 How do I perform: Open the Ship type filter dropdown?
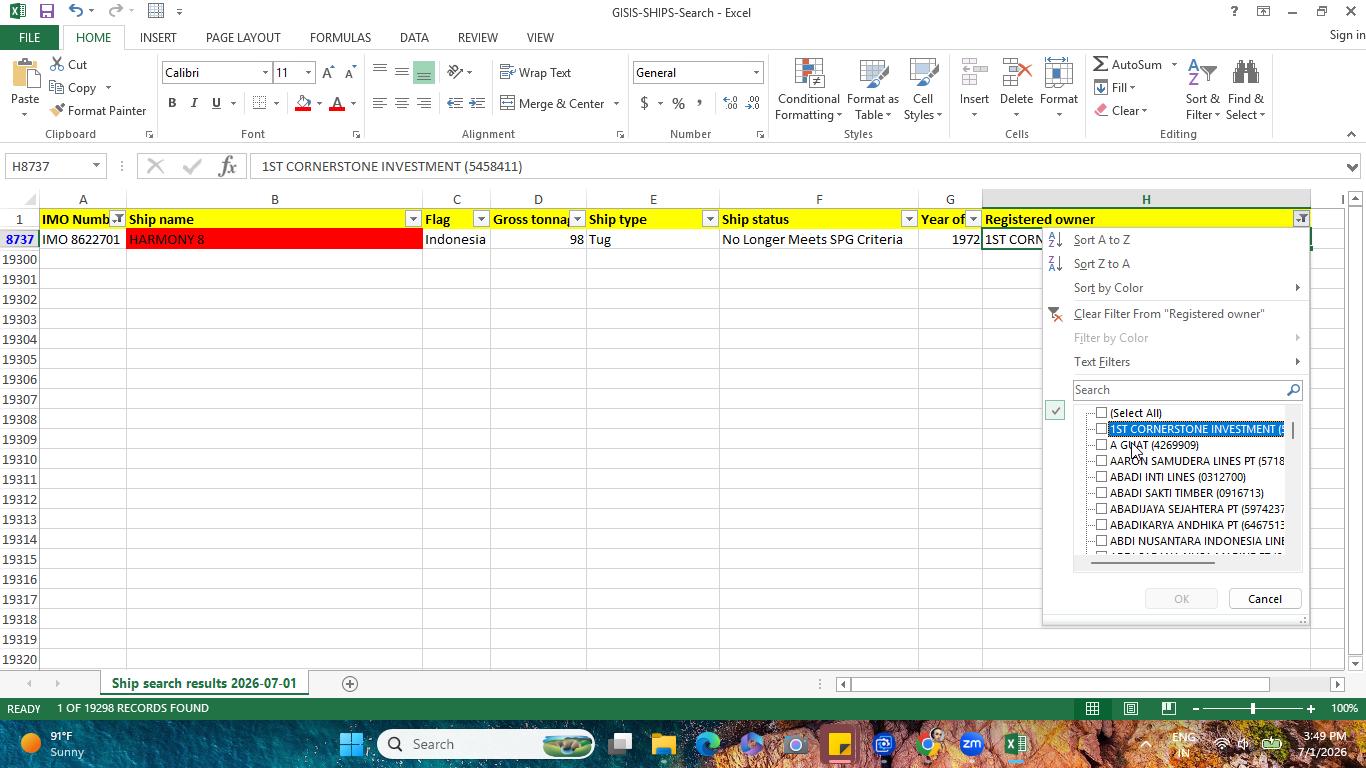point(710,219)
